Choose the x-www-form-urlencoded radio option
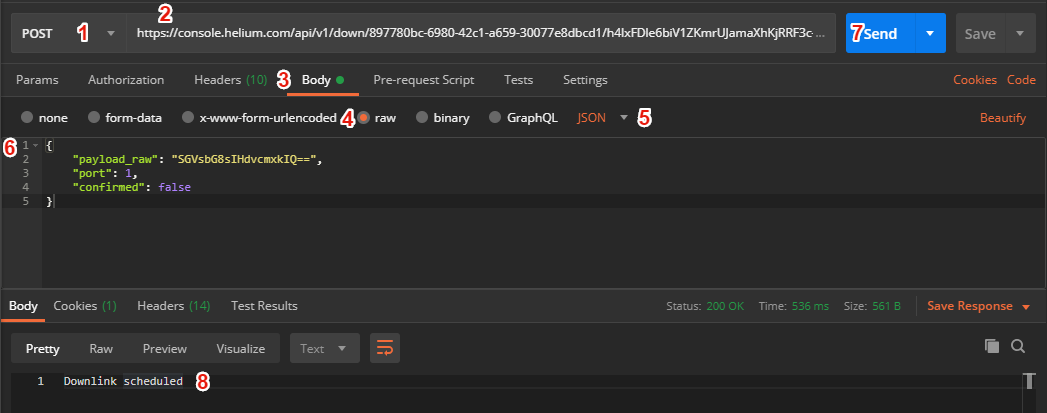Viewport: 1047px width, 413px height. (x=188, y=117)
